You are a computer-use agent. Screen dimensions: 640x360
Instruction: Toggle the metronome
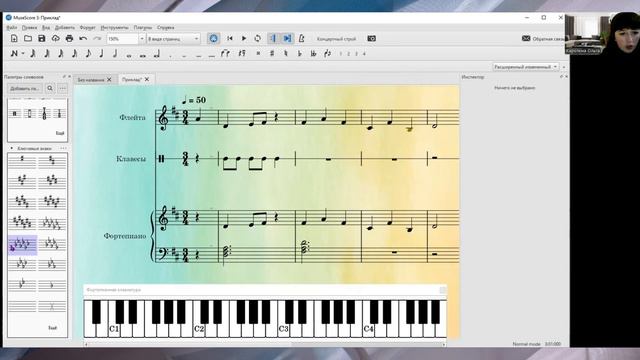tap(302, 39)
